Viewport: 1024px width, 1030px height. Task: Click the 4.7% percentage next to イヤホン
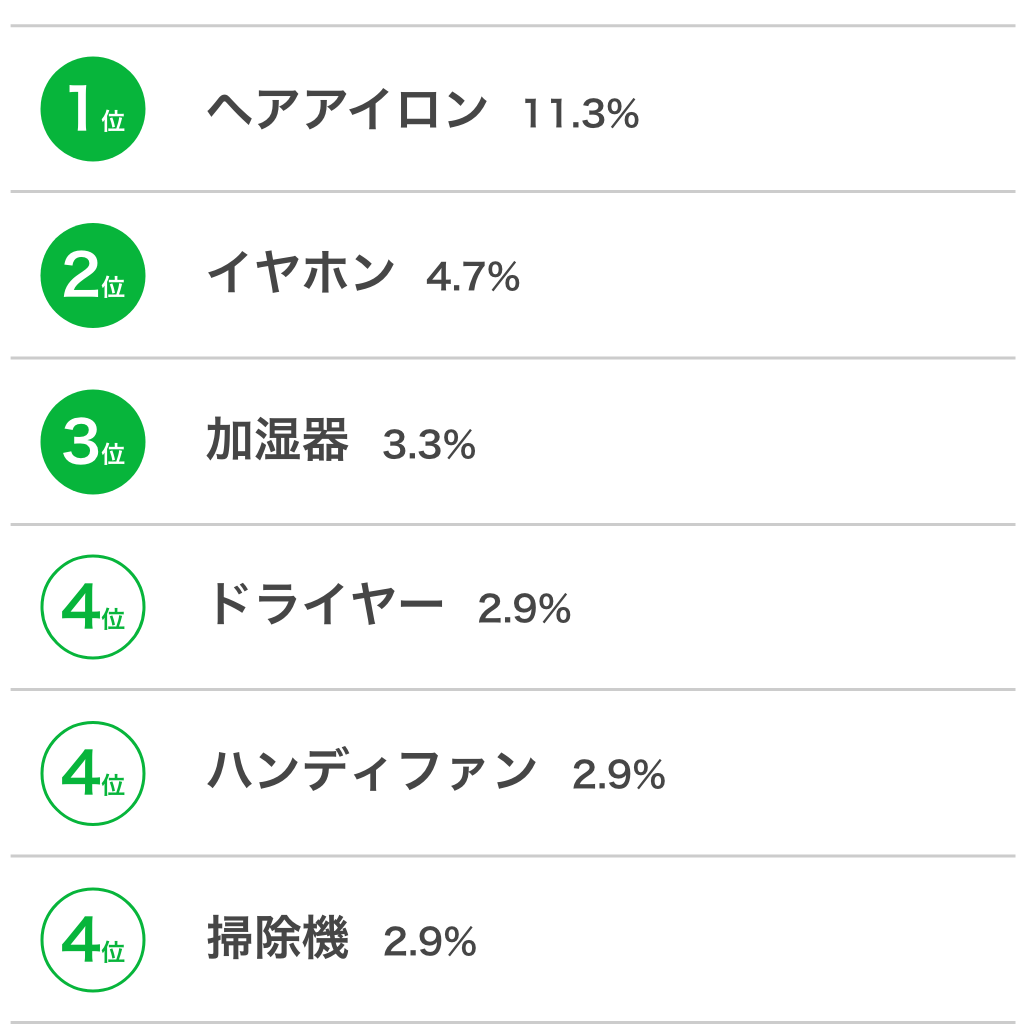click(x=473, y=277)
